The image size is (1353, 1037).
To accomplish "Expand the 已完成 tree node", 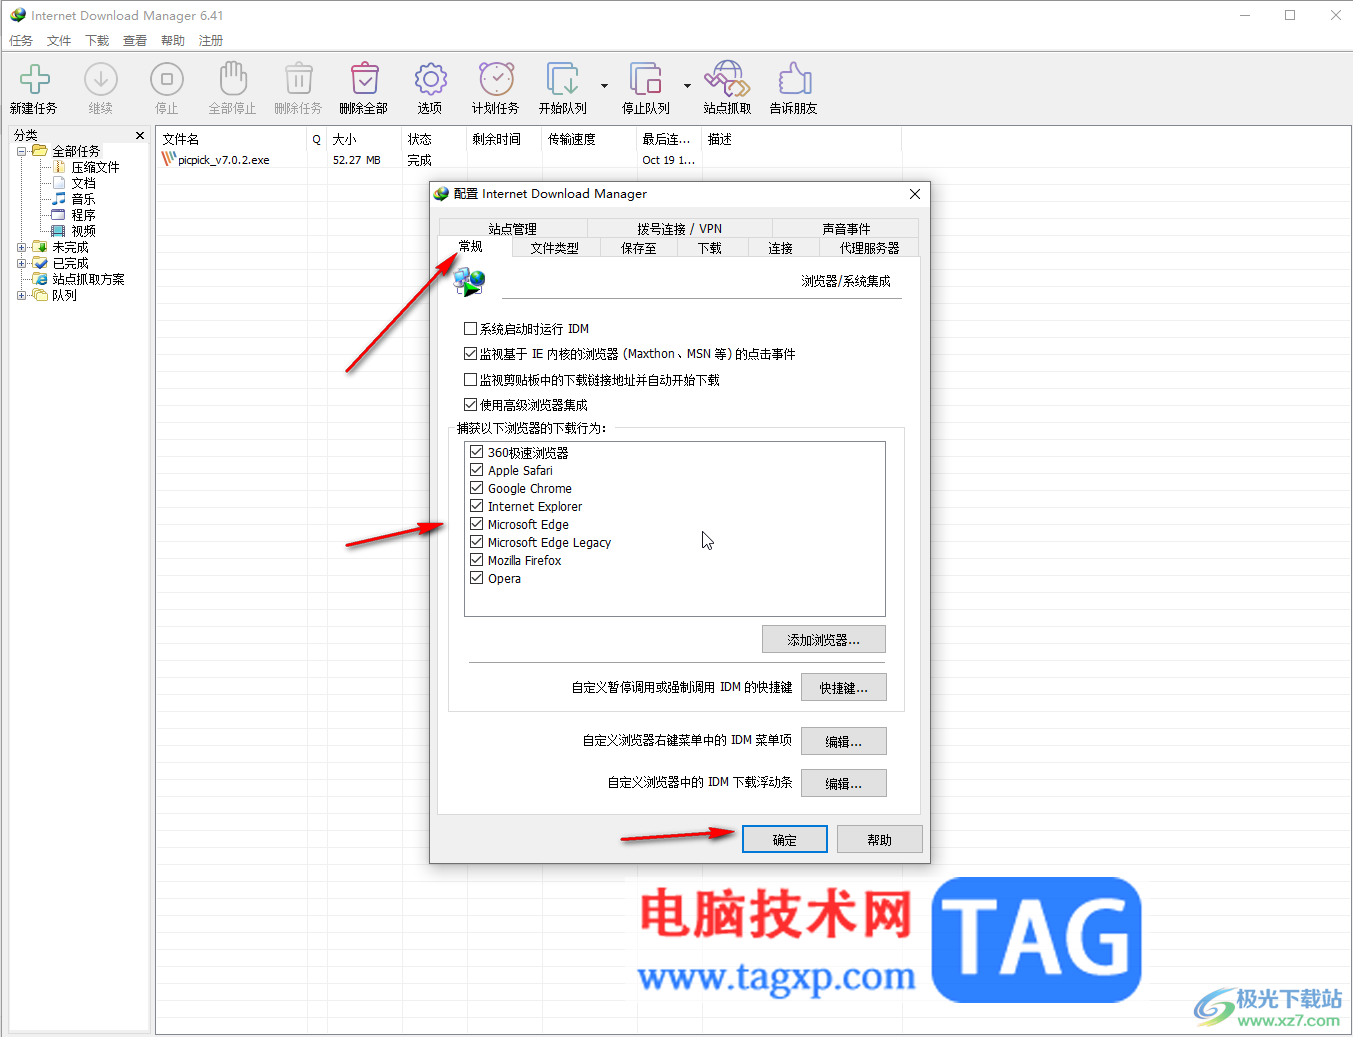I will click(22, 263).
